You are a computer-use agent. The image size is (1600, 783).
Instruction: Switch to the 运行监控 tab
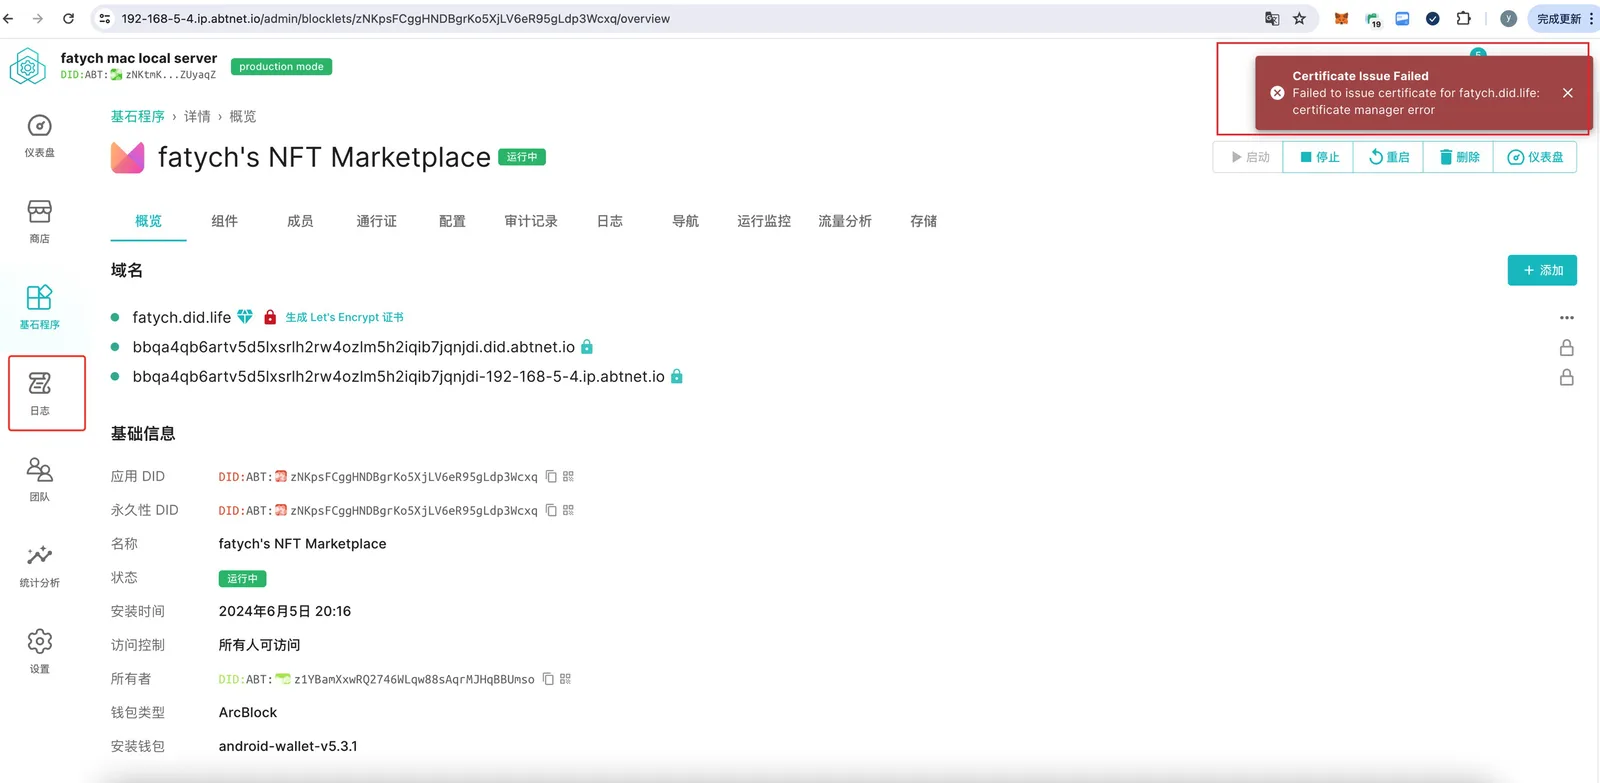click(x=764, y=221)
